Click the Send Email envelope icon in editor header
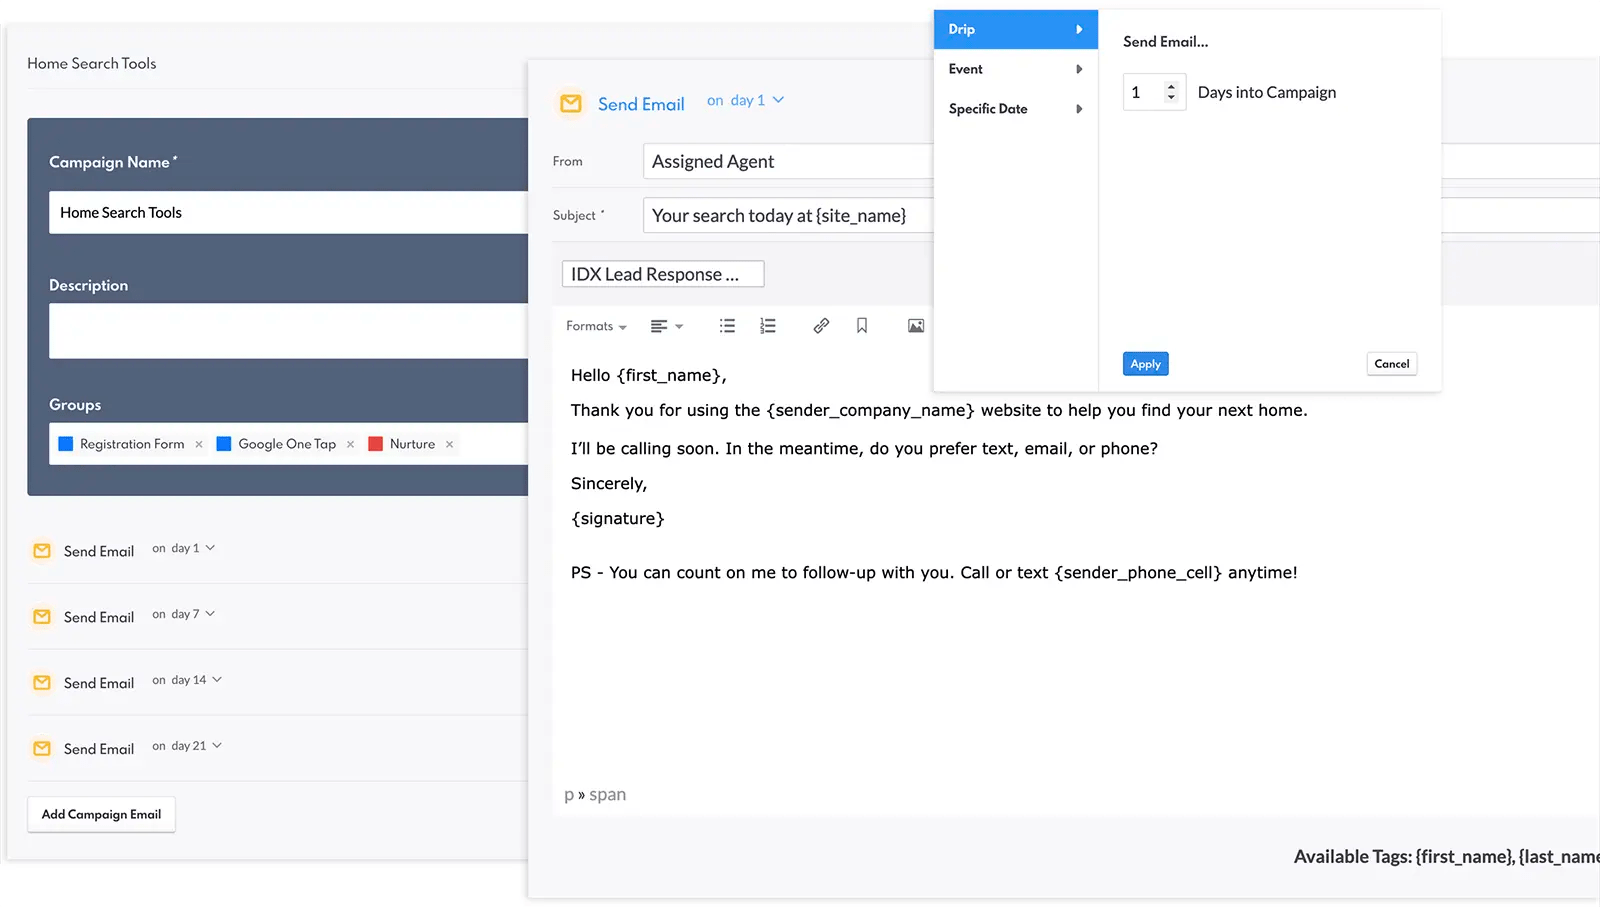The height and width of the screenshot is (907, 1600). click(x=571, y=104)
